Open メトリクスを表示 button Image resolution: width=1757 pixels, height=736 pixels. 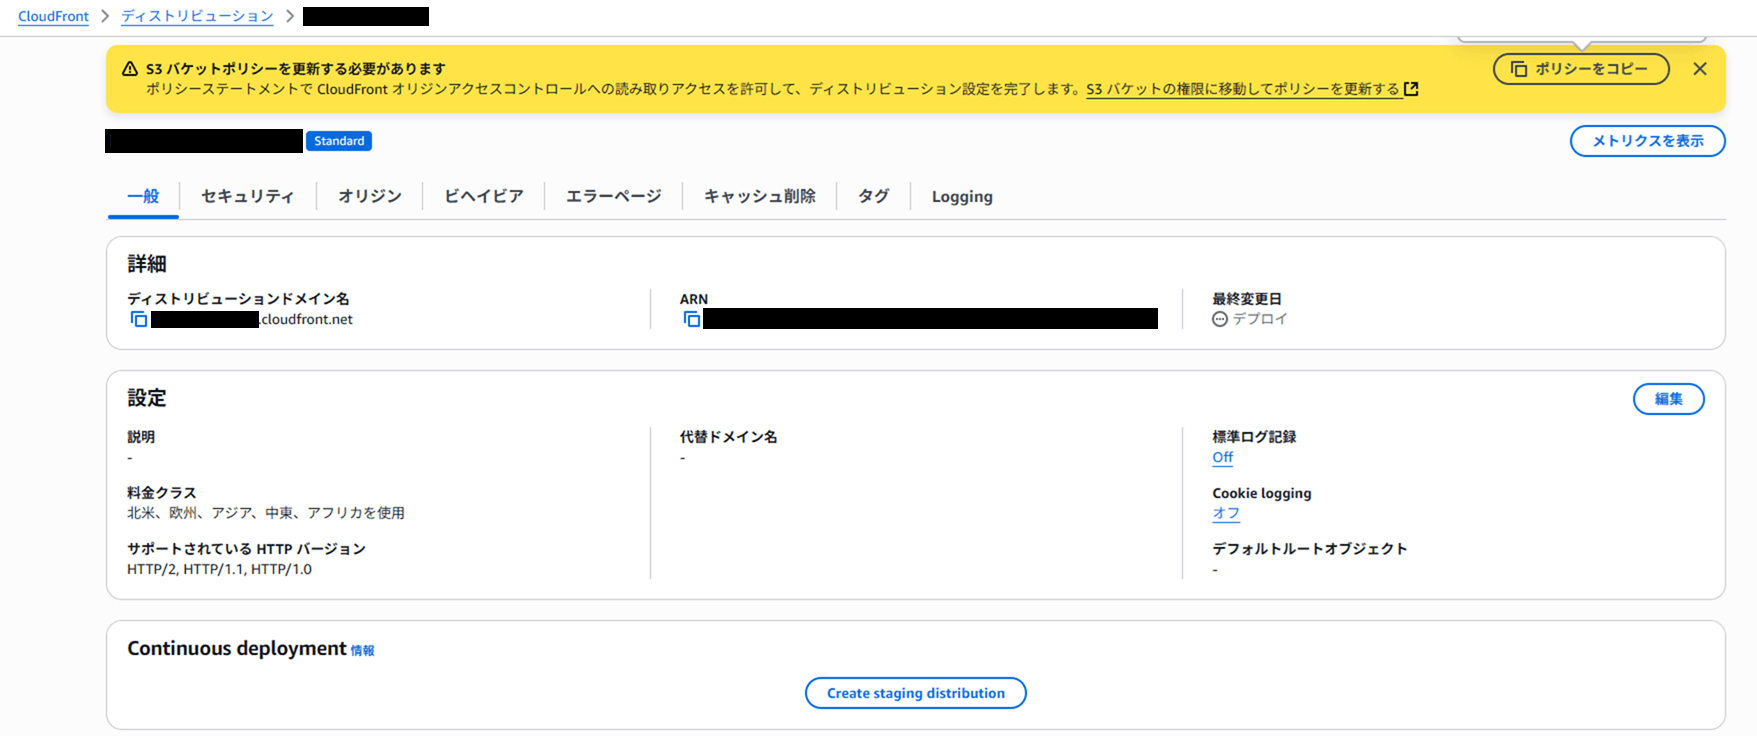pyautogui.click(x=1647, y=141)
